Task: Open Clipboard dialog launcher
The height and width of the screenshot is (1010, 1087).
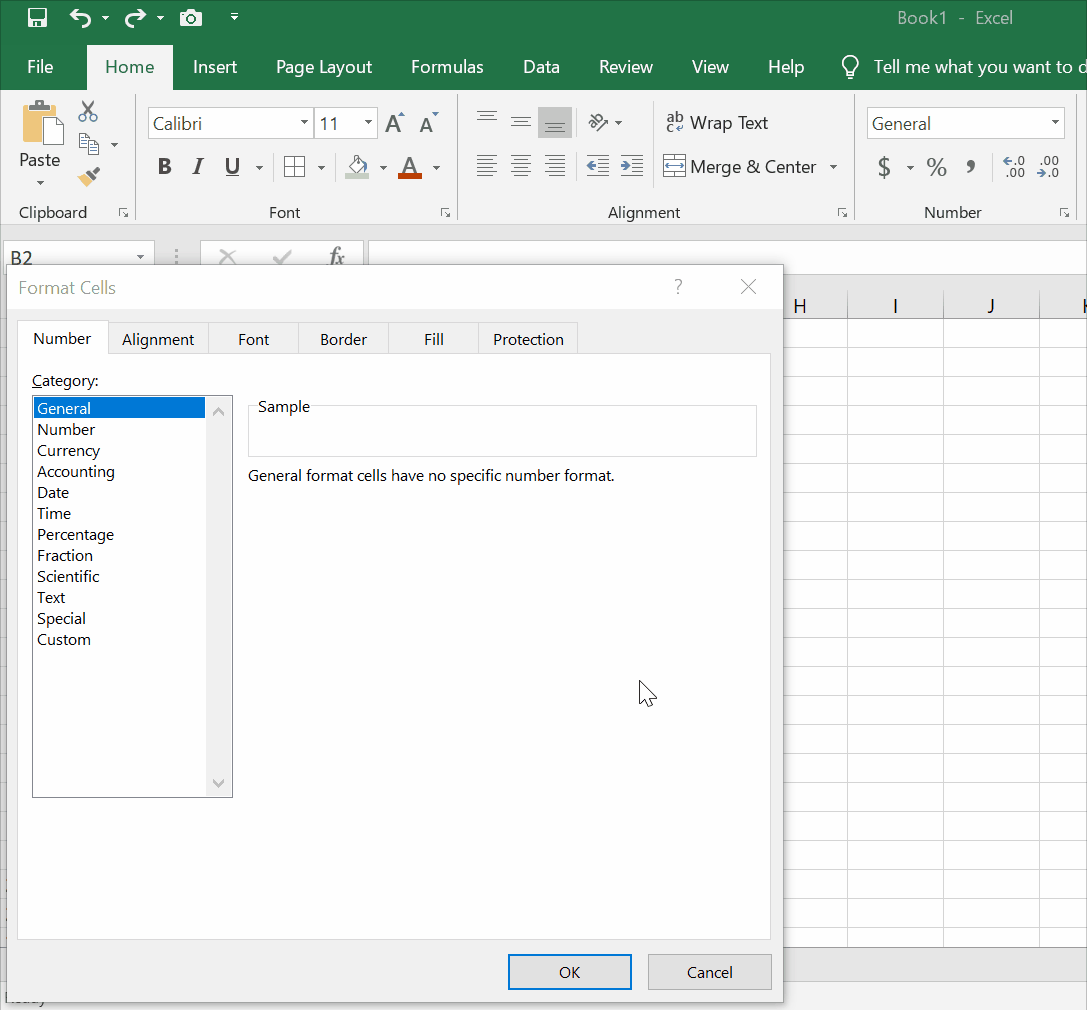Action: [x=123, y=214]
